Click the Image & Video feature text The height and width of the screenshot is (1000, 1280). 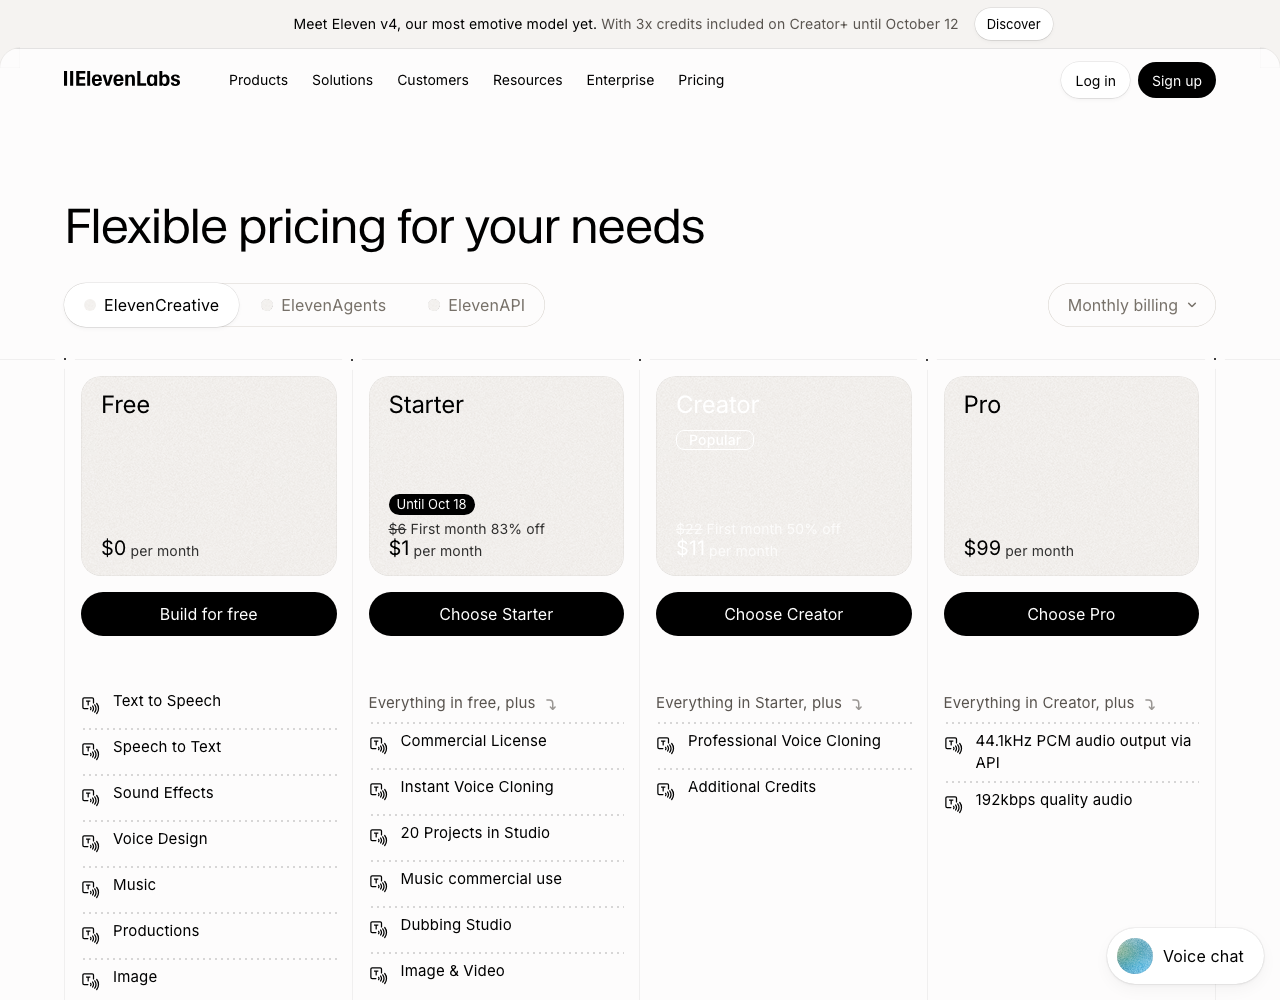(x=452, y=971)
